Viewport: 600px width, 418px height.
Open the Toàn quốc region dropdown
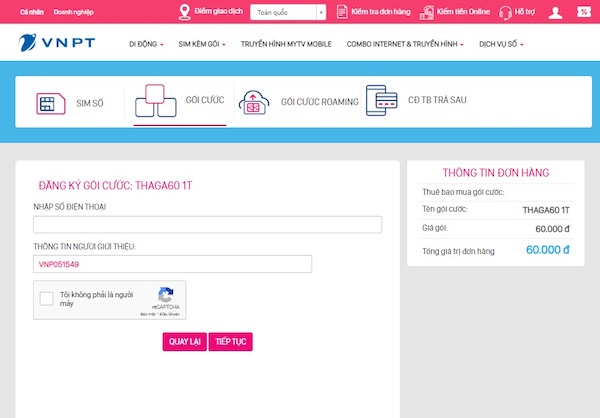click(x=288, y=12)
